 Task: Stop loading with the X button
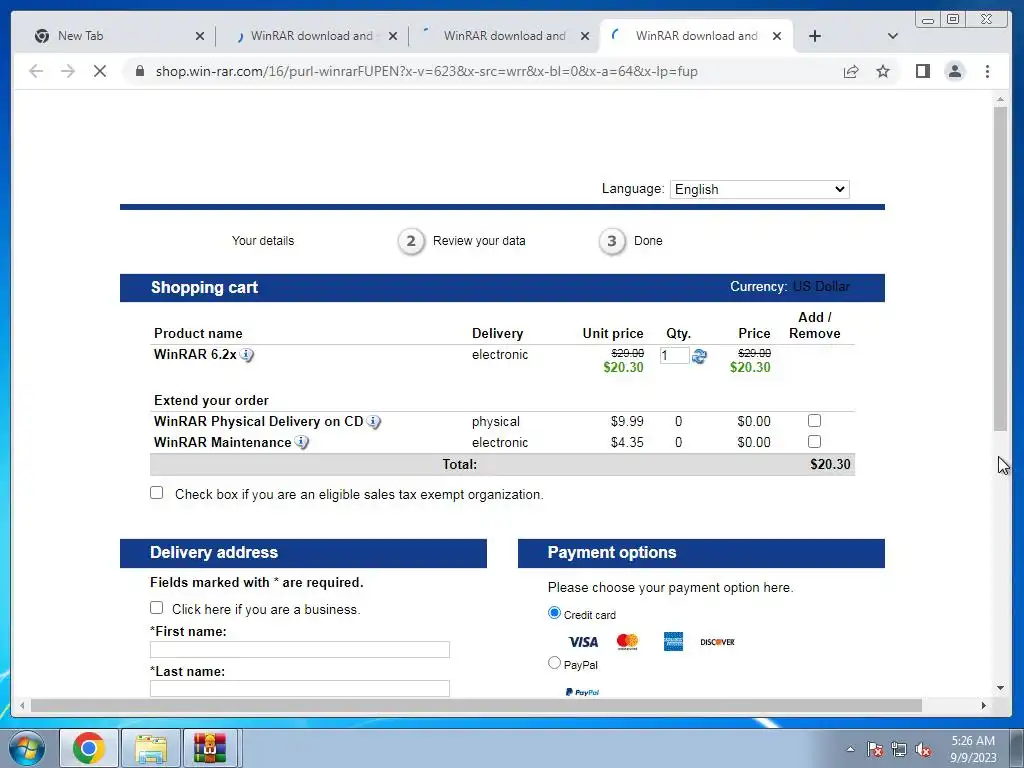[100, 71]
